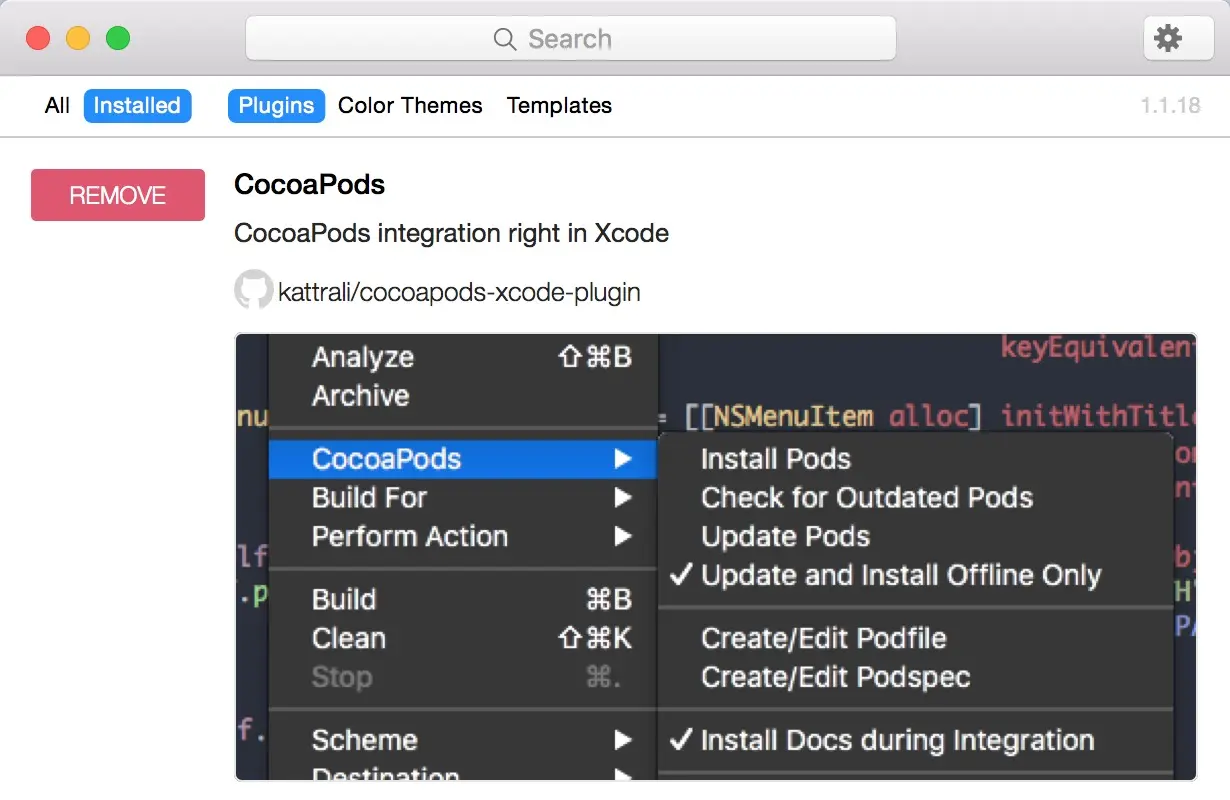Close the window with red button
The width and height of the screenshot is (1230, 800).
[x=38, y=39]
